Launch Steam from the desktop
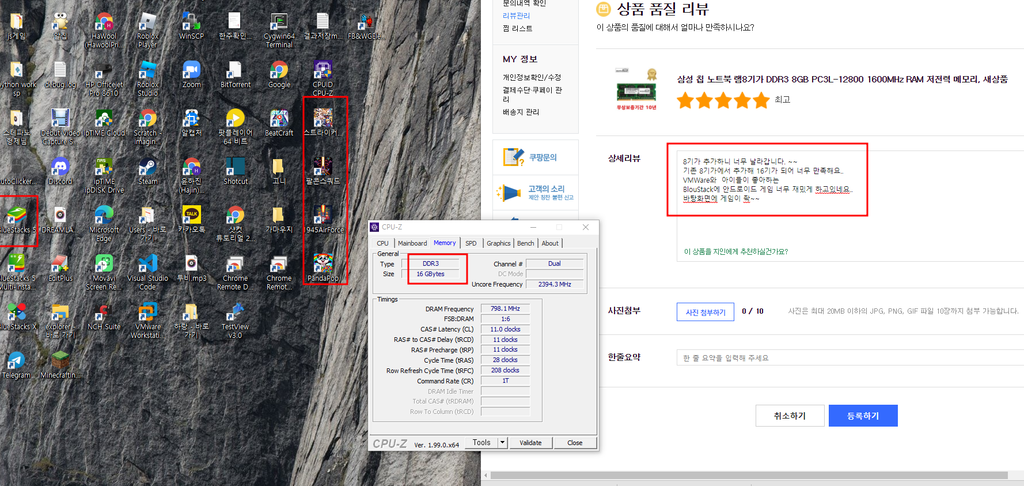This screenshot has height=486, width=1024. pos(147,171)
